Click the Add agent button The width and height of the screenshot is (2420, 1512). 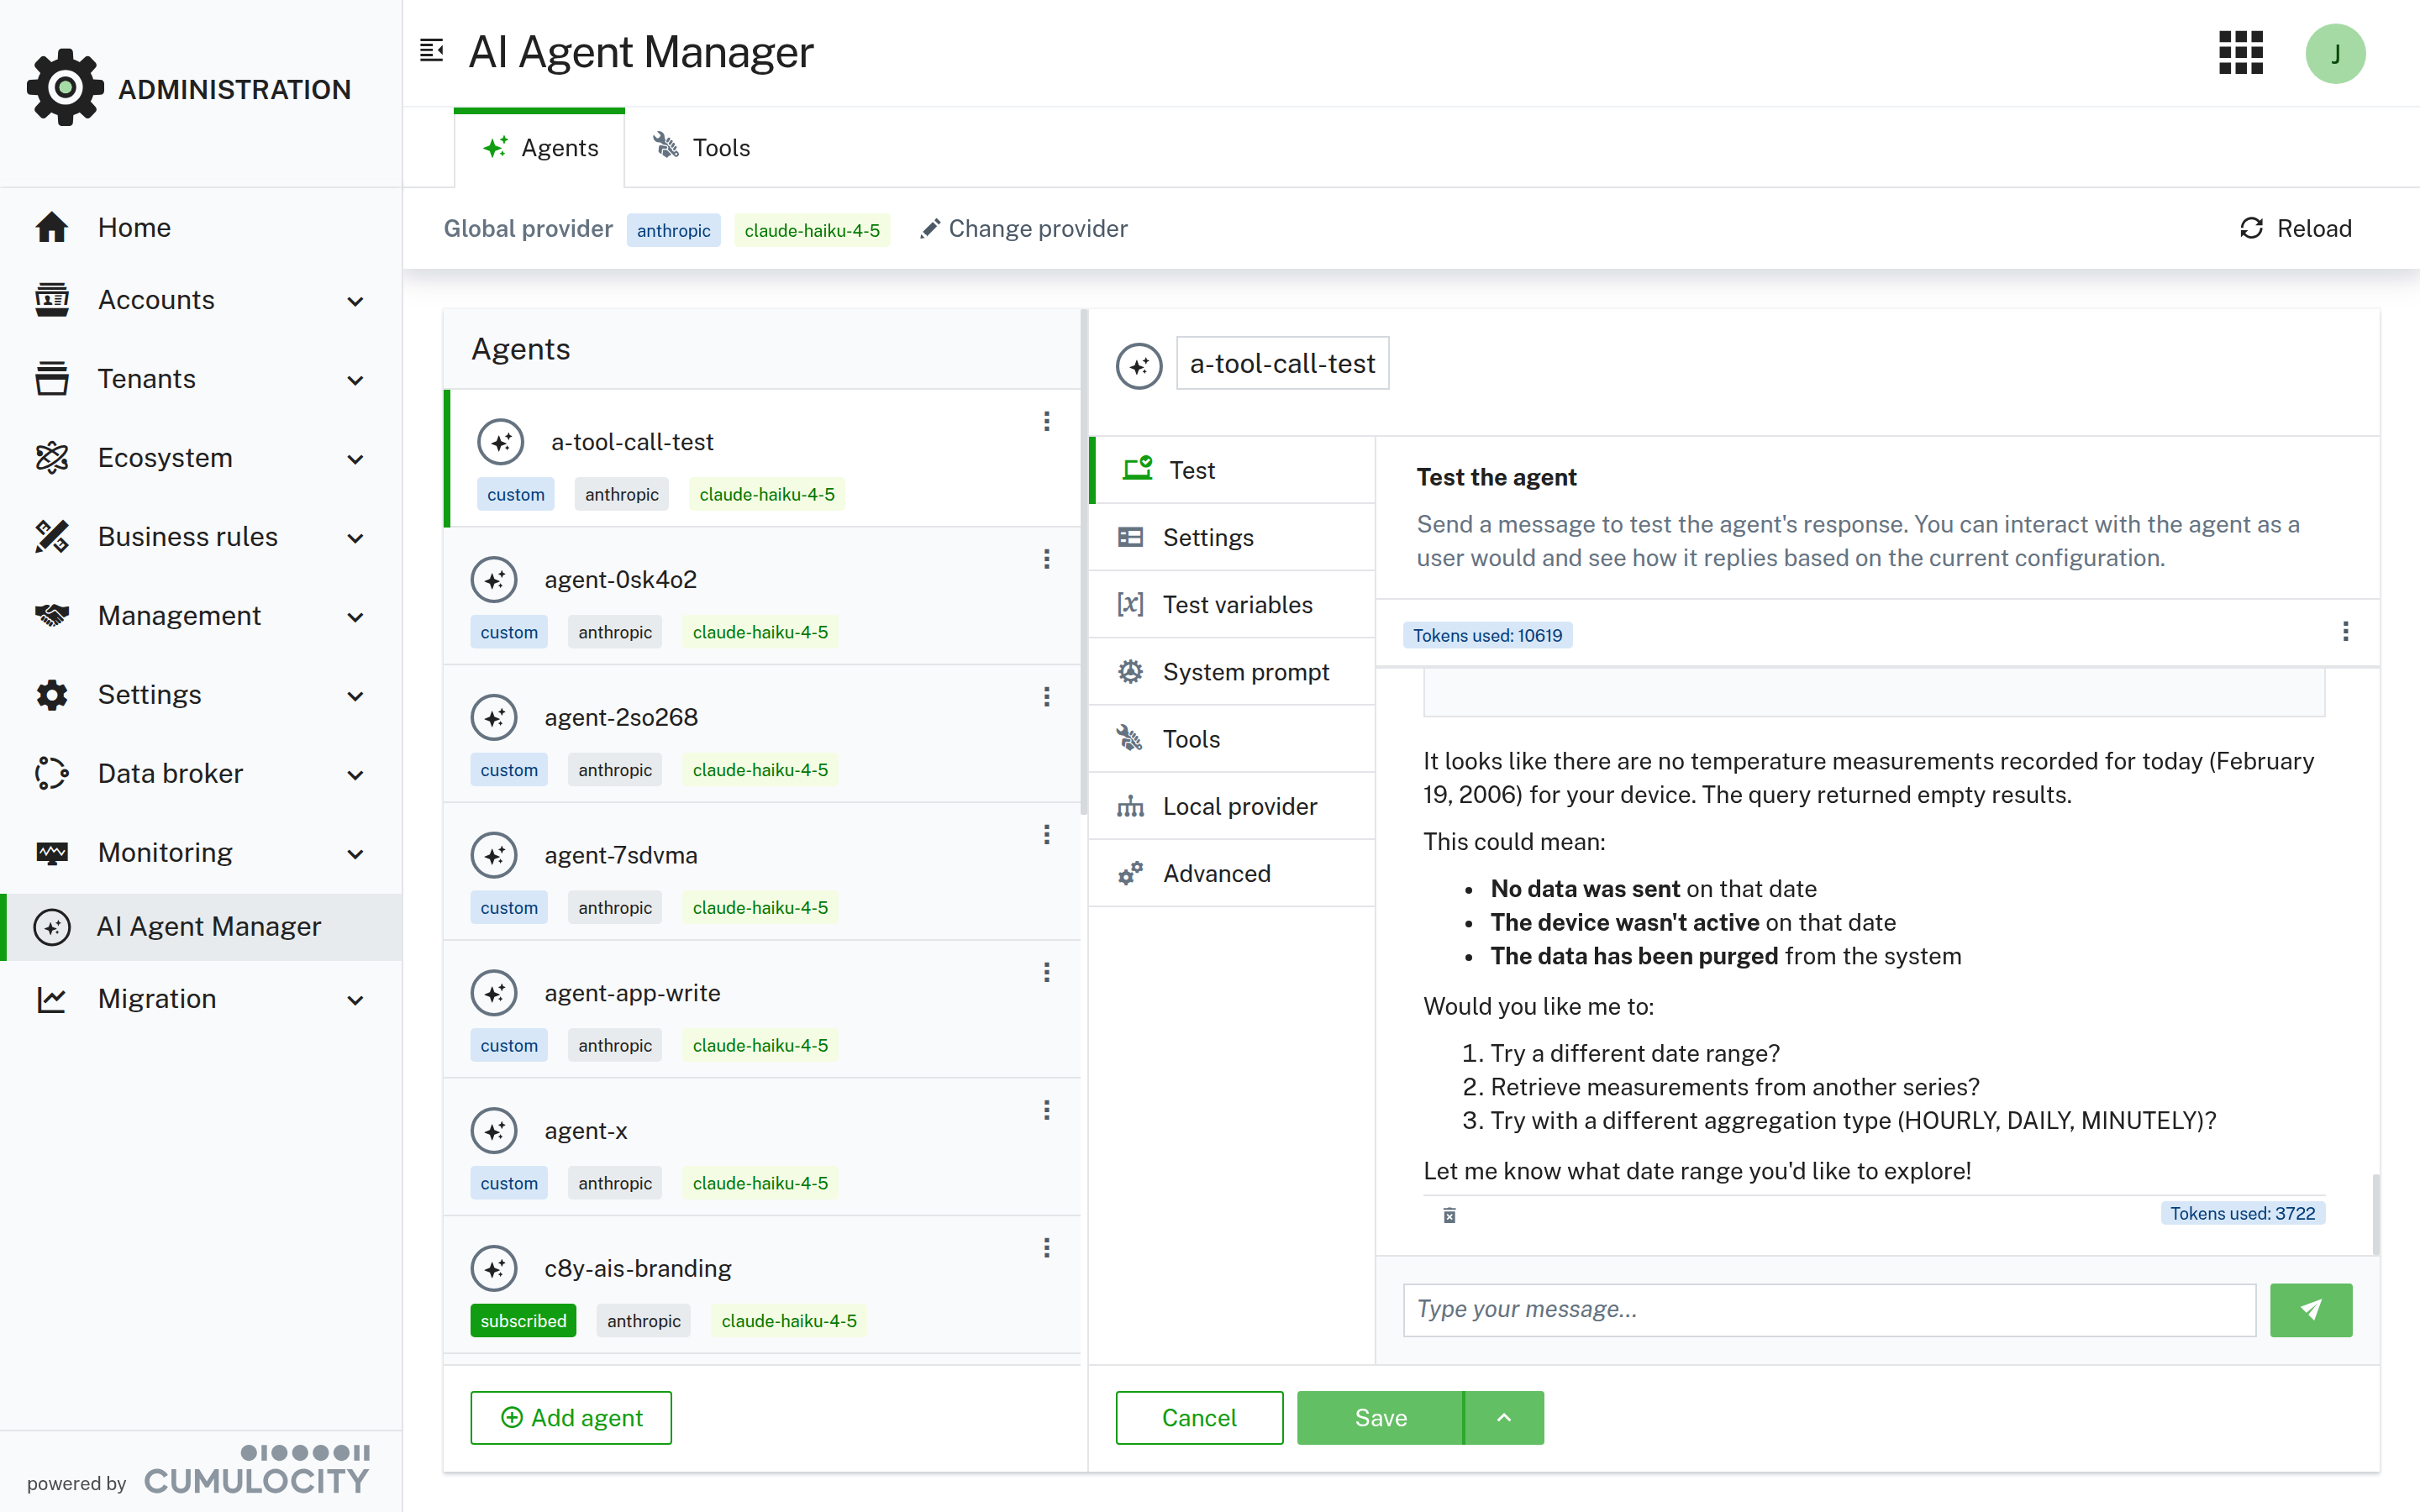tap(570, 1417)
